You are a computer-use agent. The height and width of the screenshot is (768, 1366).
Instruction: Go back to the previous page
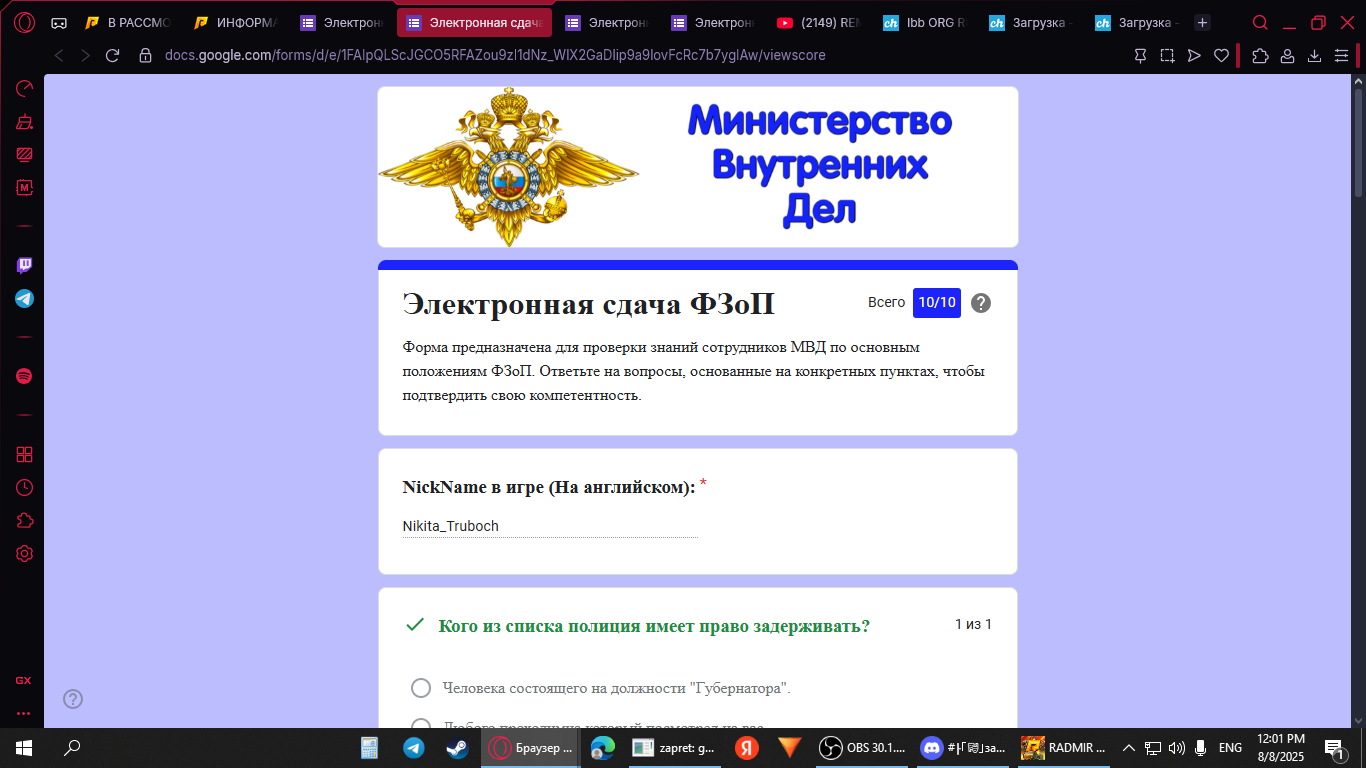tap(59, 56)
